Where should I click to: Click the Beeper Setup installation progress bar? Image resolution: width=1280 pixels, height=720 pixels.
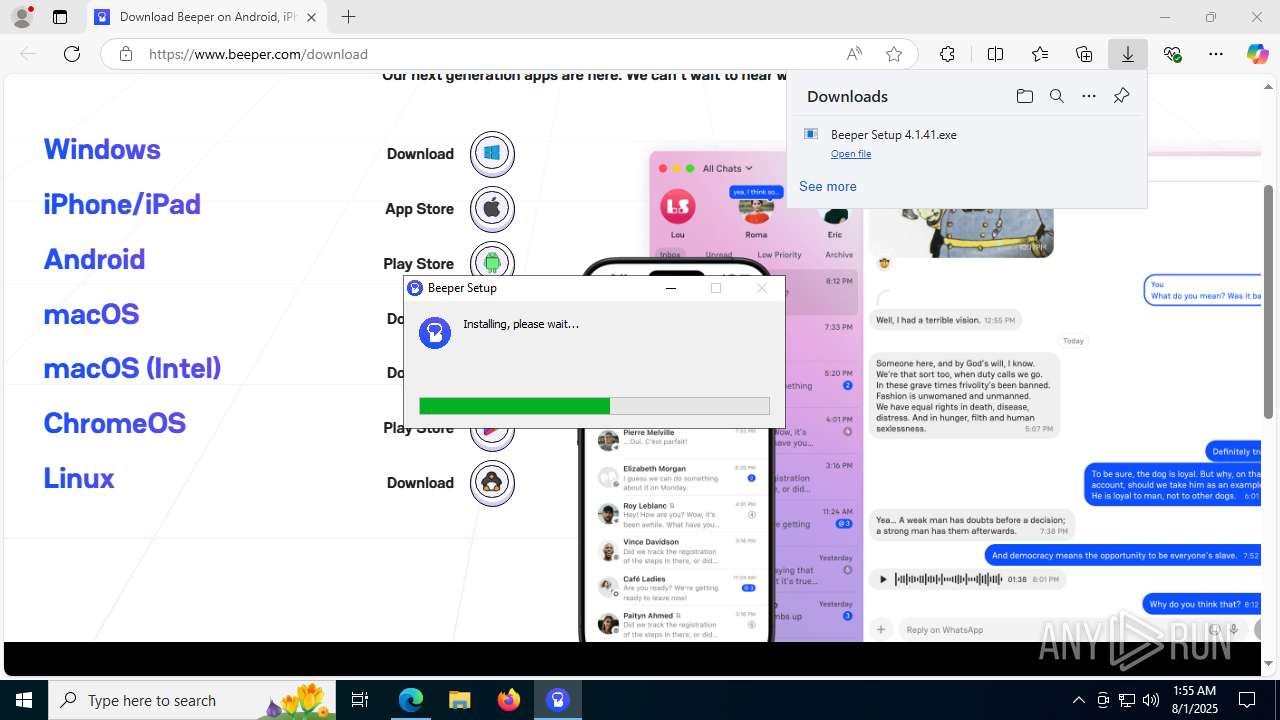594,406
